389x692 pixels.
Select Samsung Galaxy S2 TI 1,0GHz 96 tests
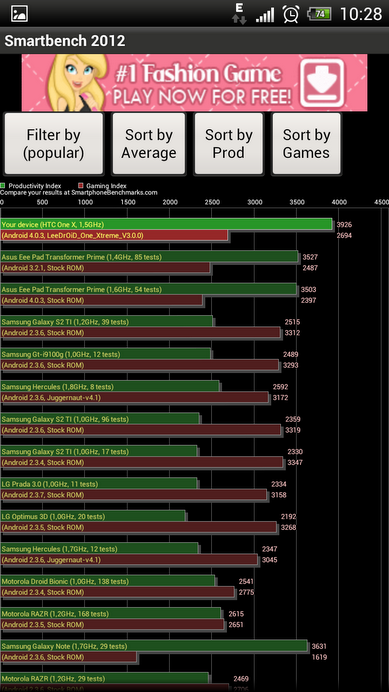(100, 419)
